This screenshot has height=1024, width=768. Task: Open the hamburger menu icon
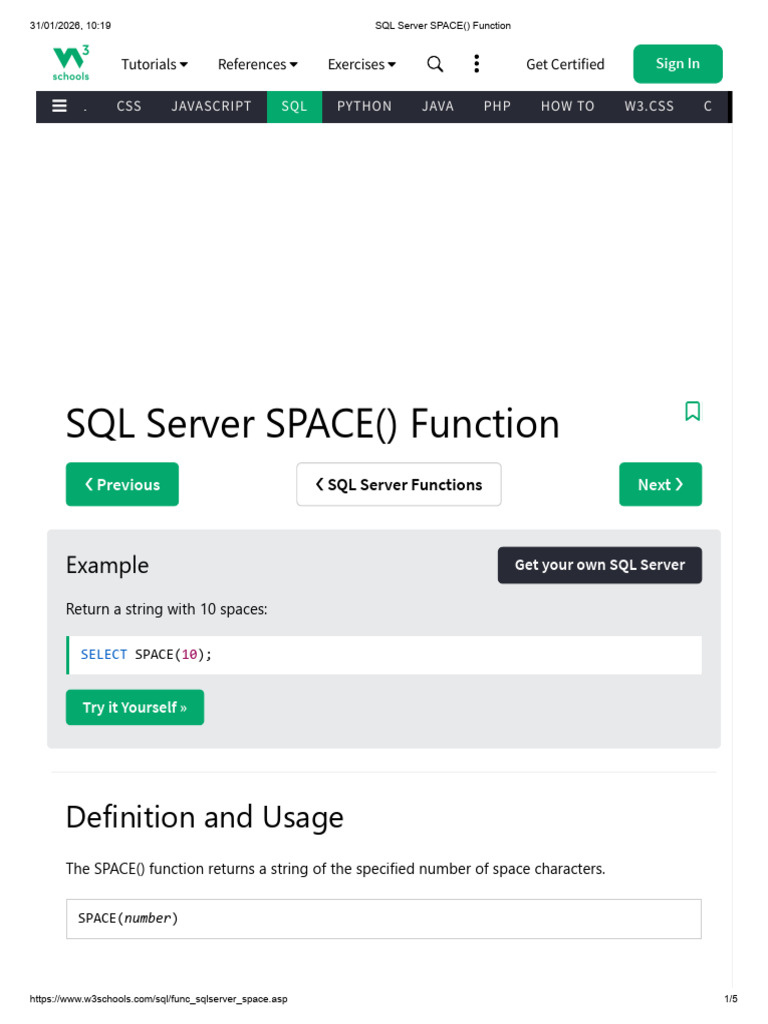pyautogui.click(x=59, y=106)
